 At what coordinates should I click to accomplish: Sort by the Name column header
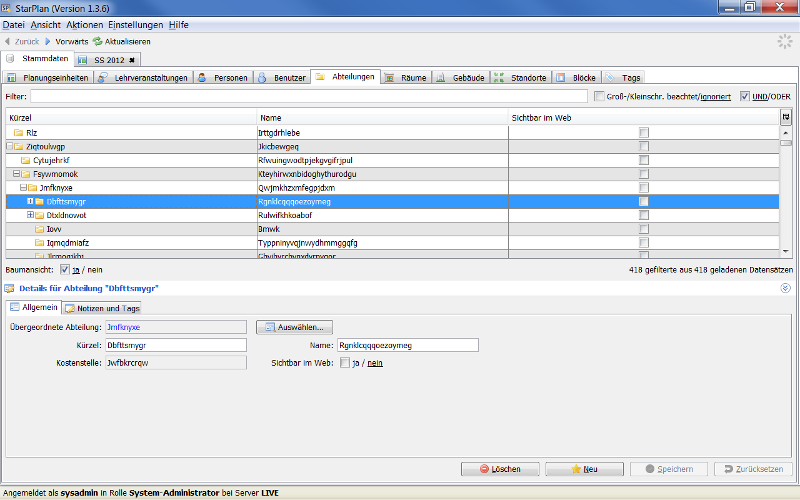(383, 118)
